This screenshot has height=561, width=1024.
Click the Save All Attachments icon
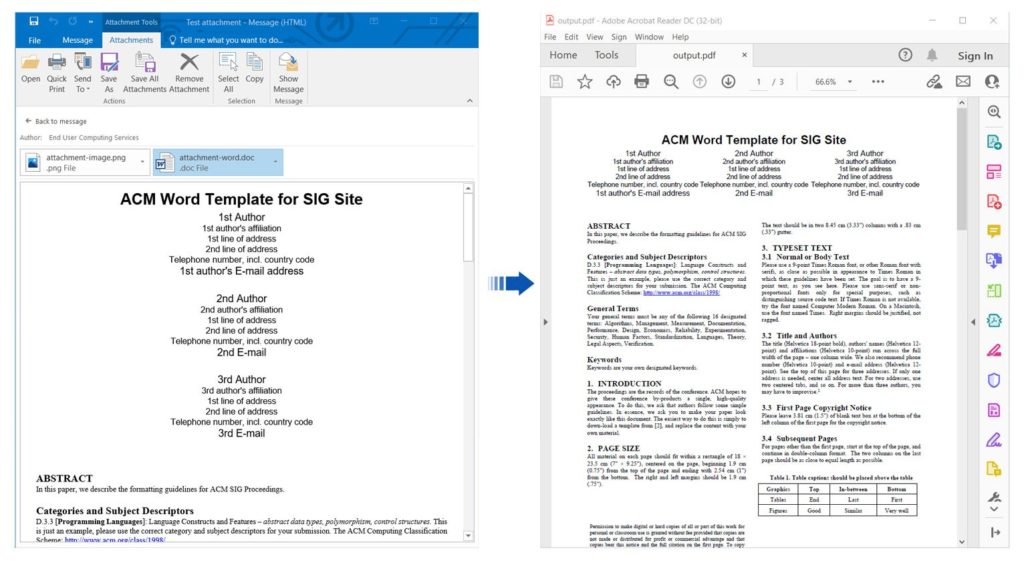click(x=145, y=68)
